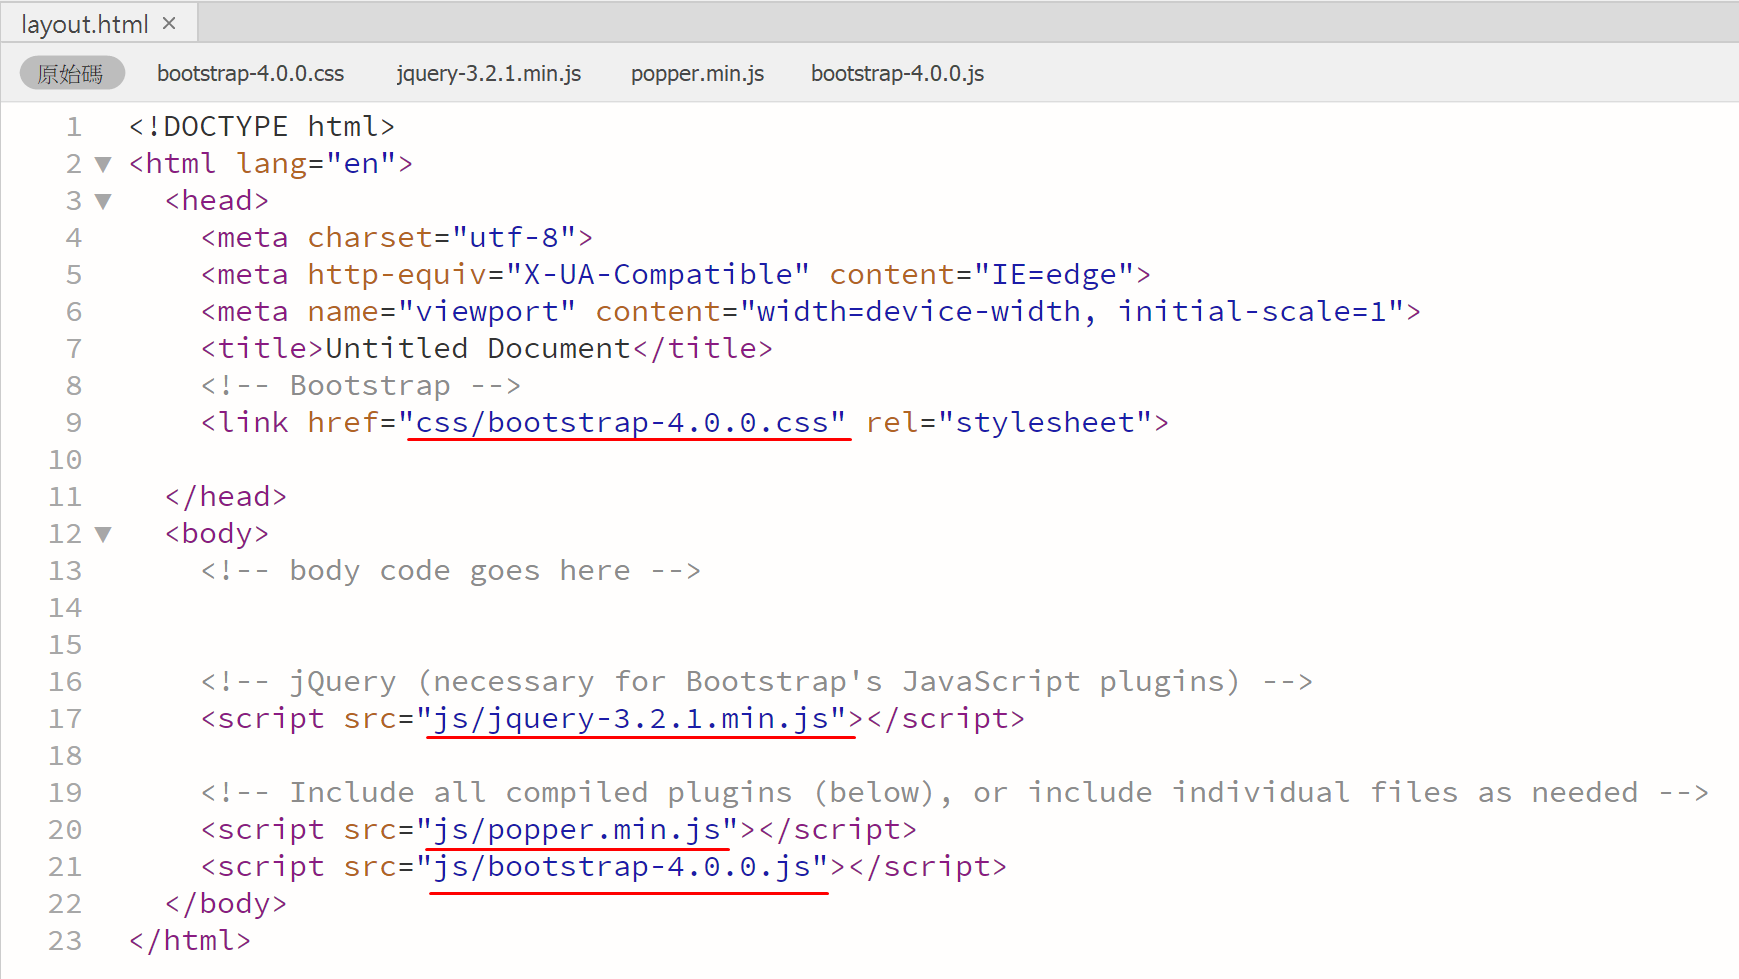
Task: Close the layout.html tab
Action: click(x=169, y=23)
